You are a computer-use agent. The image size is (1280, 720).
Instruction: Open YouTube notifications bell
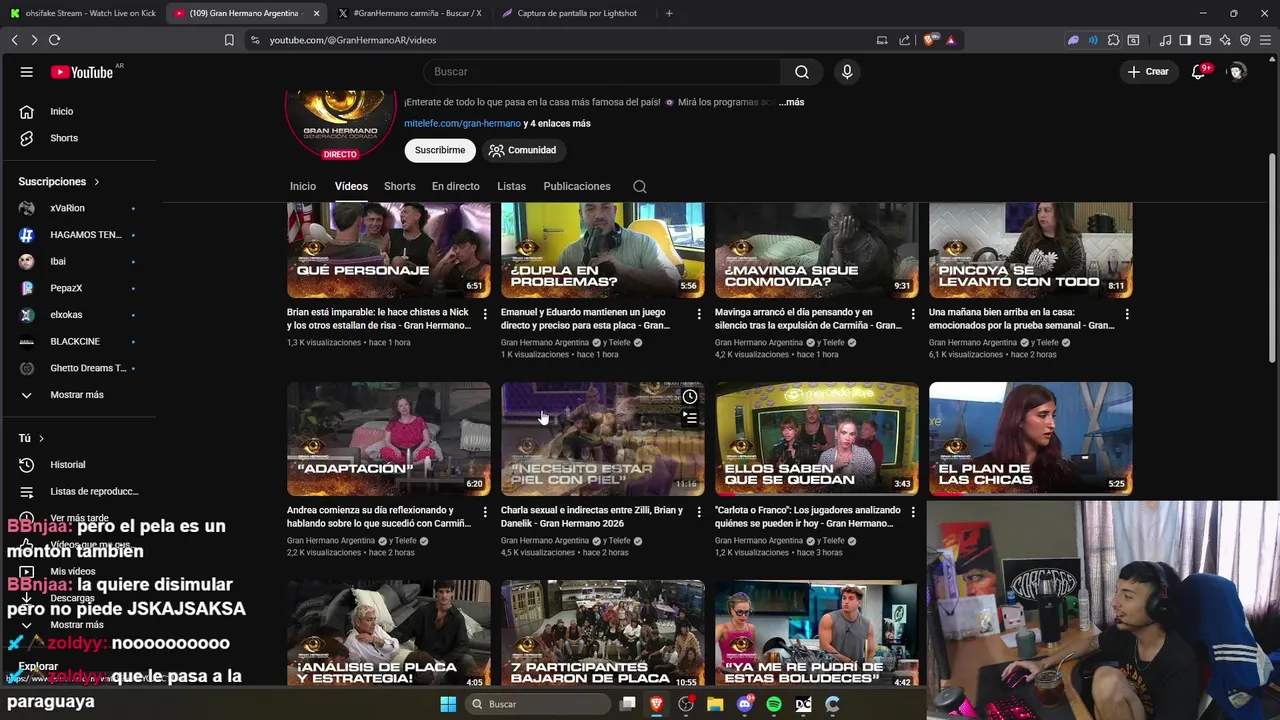[1198, 72]
